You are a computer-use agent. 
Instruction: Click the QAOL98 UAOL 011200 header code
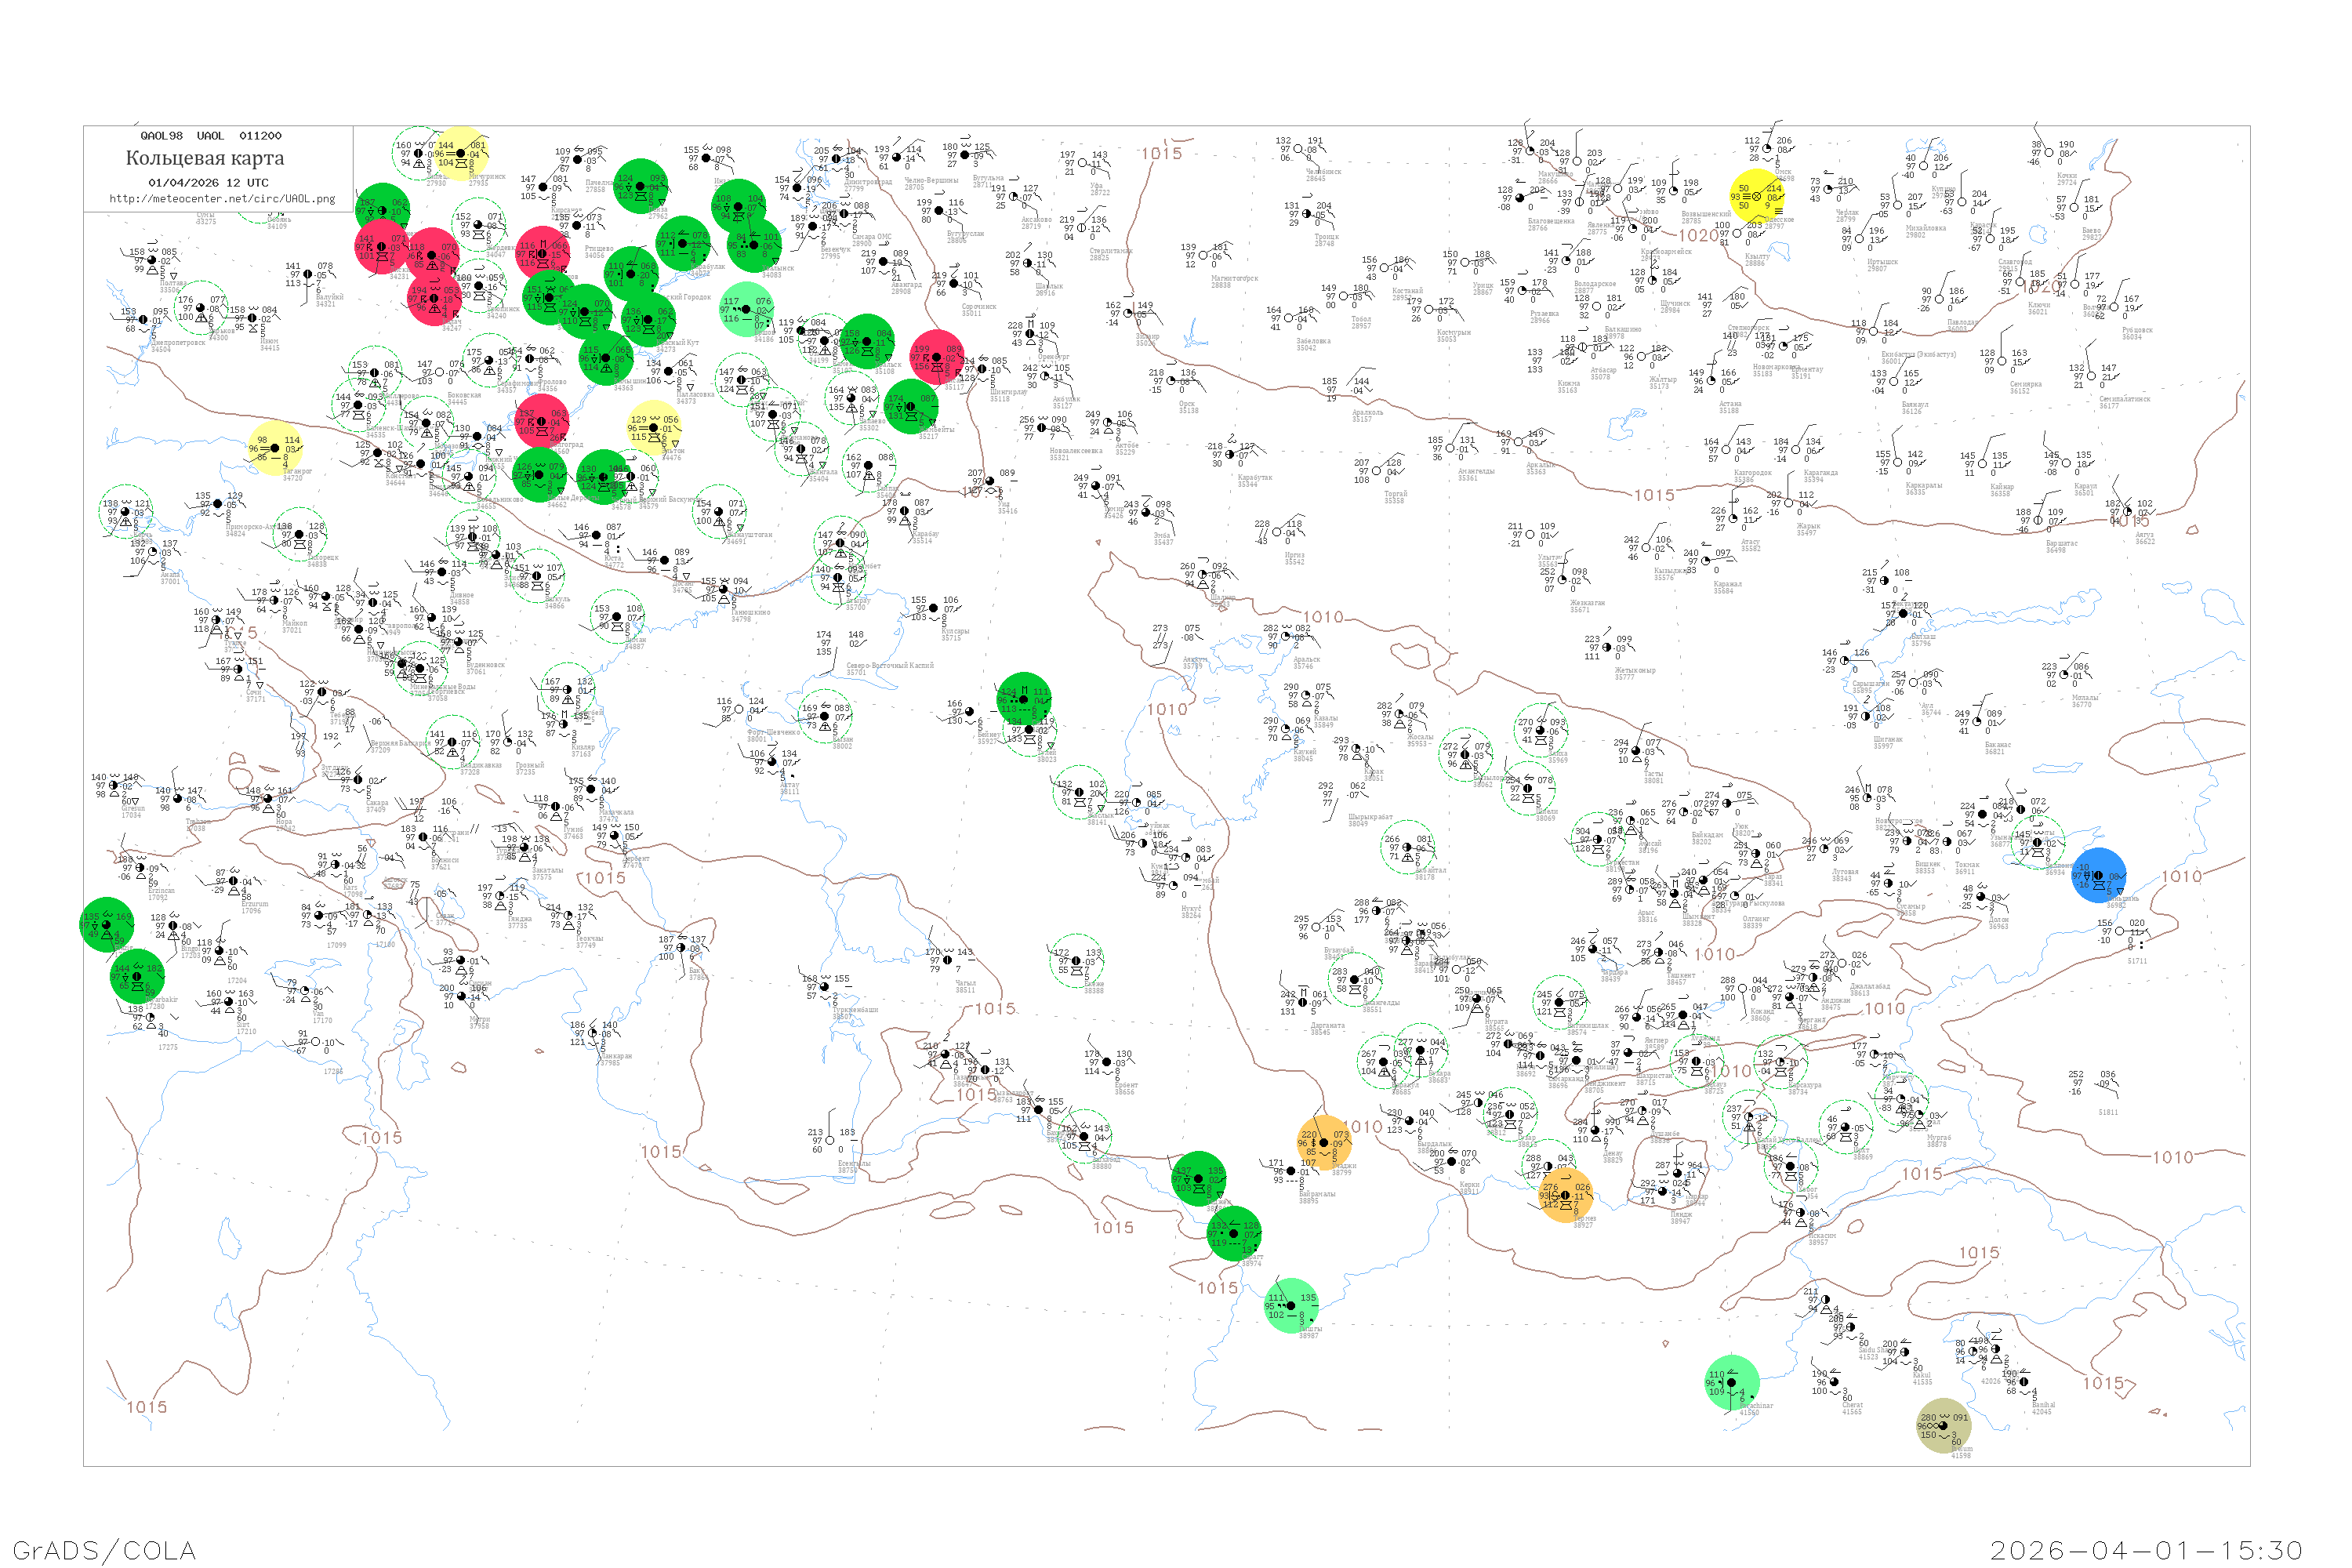[x=211, y=136]
